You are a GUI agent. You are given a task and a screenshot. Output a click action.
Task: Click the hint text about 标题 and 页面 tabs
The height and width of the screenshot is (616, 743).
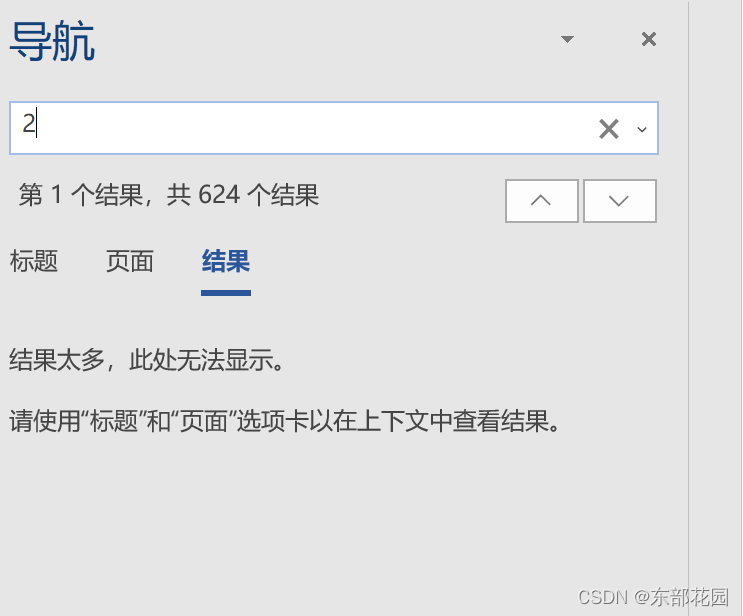click(285, 421)
